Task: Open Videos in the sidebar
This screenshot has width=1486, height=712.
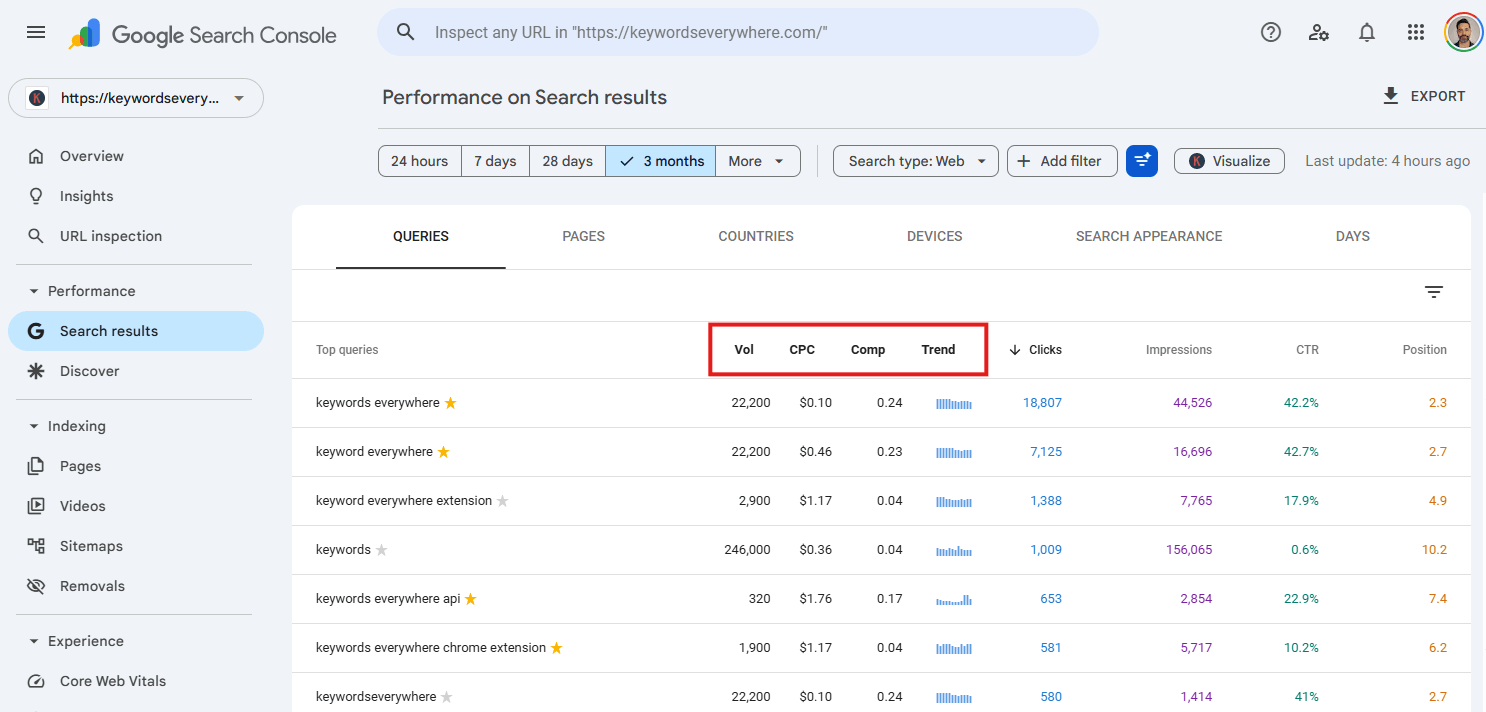Action: point(136,506)
